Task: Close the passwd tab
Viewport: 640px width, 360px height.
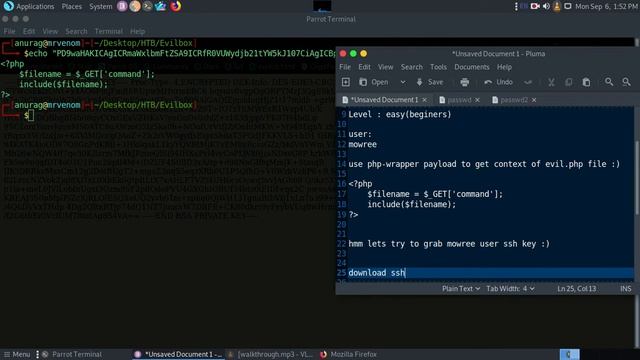Action: click(x=477, y=100)
